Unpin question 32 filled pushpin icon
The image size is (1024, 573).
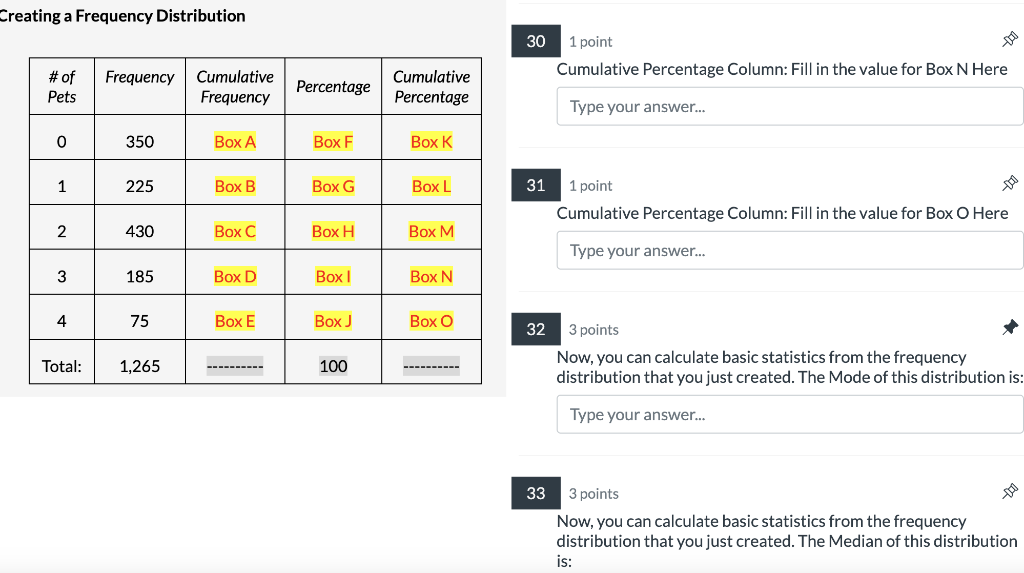(1010, 327)
